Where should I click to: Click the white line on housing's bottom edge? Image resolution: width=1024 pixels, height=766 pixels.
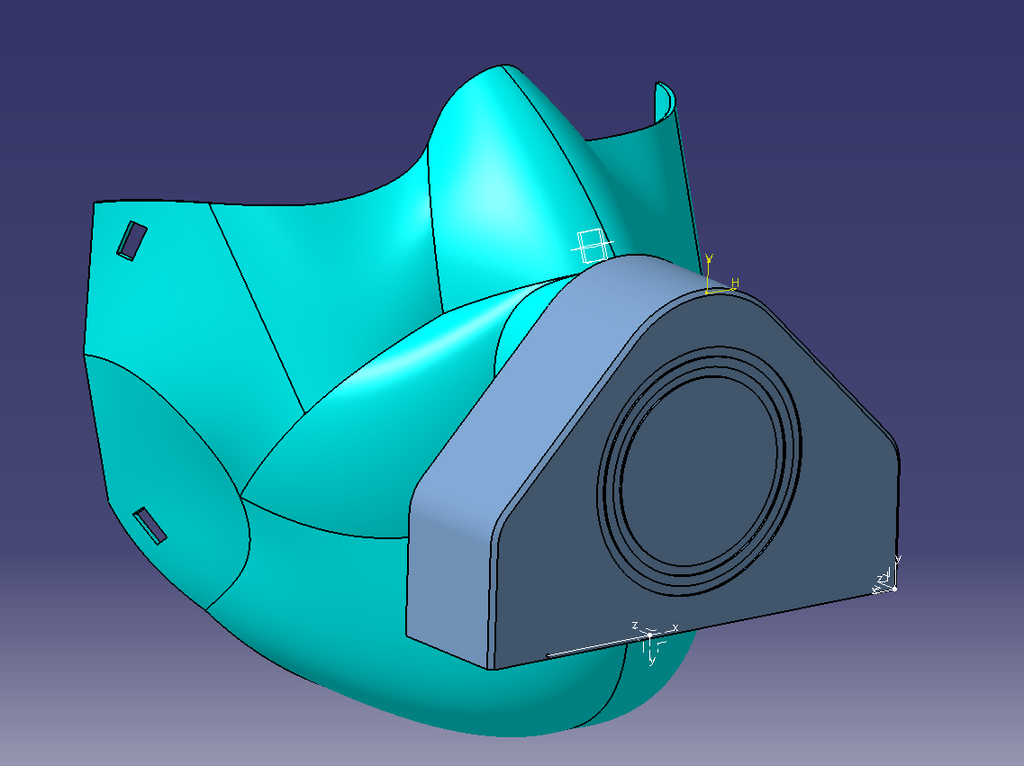click(x=590, y=650)
